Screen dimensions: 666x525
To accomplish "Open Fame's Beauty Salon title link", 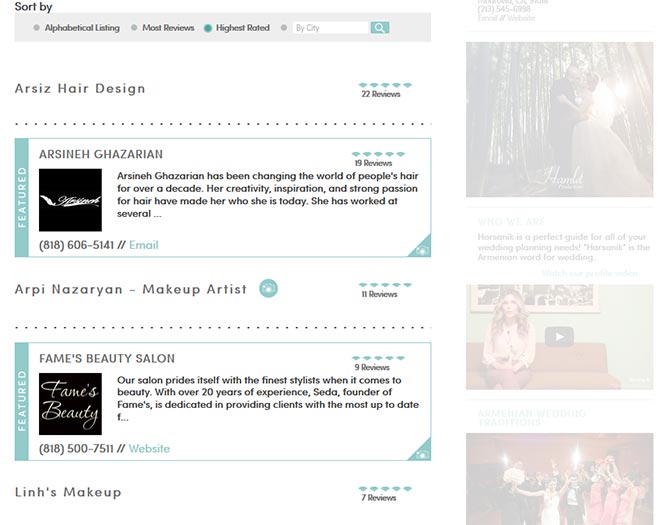I will pyautogui.click(x=107, y=358).
